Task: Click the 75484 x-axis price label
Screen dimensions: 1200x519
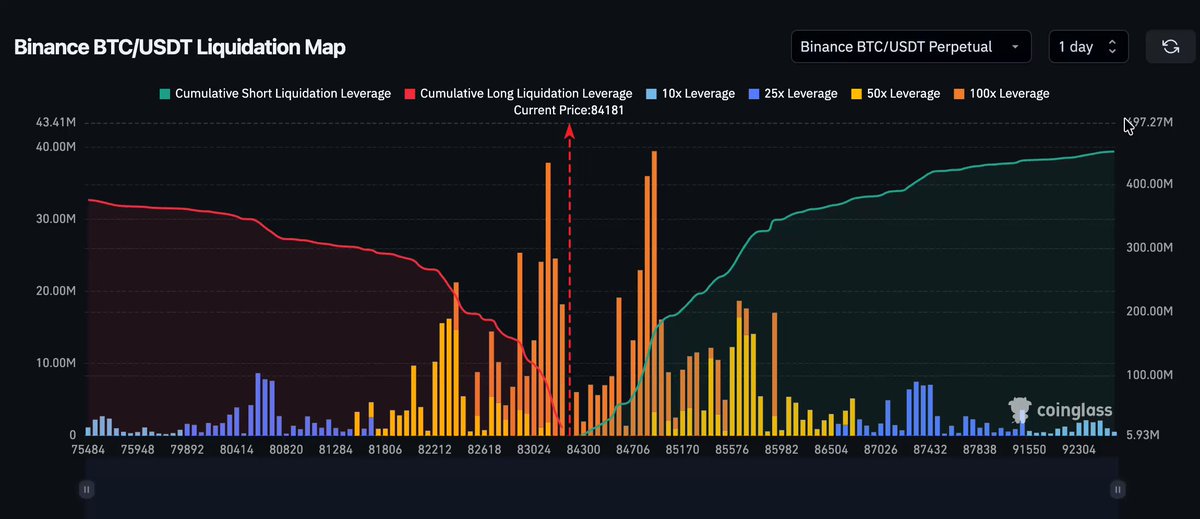Action: 89,451
